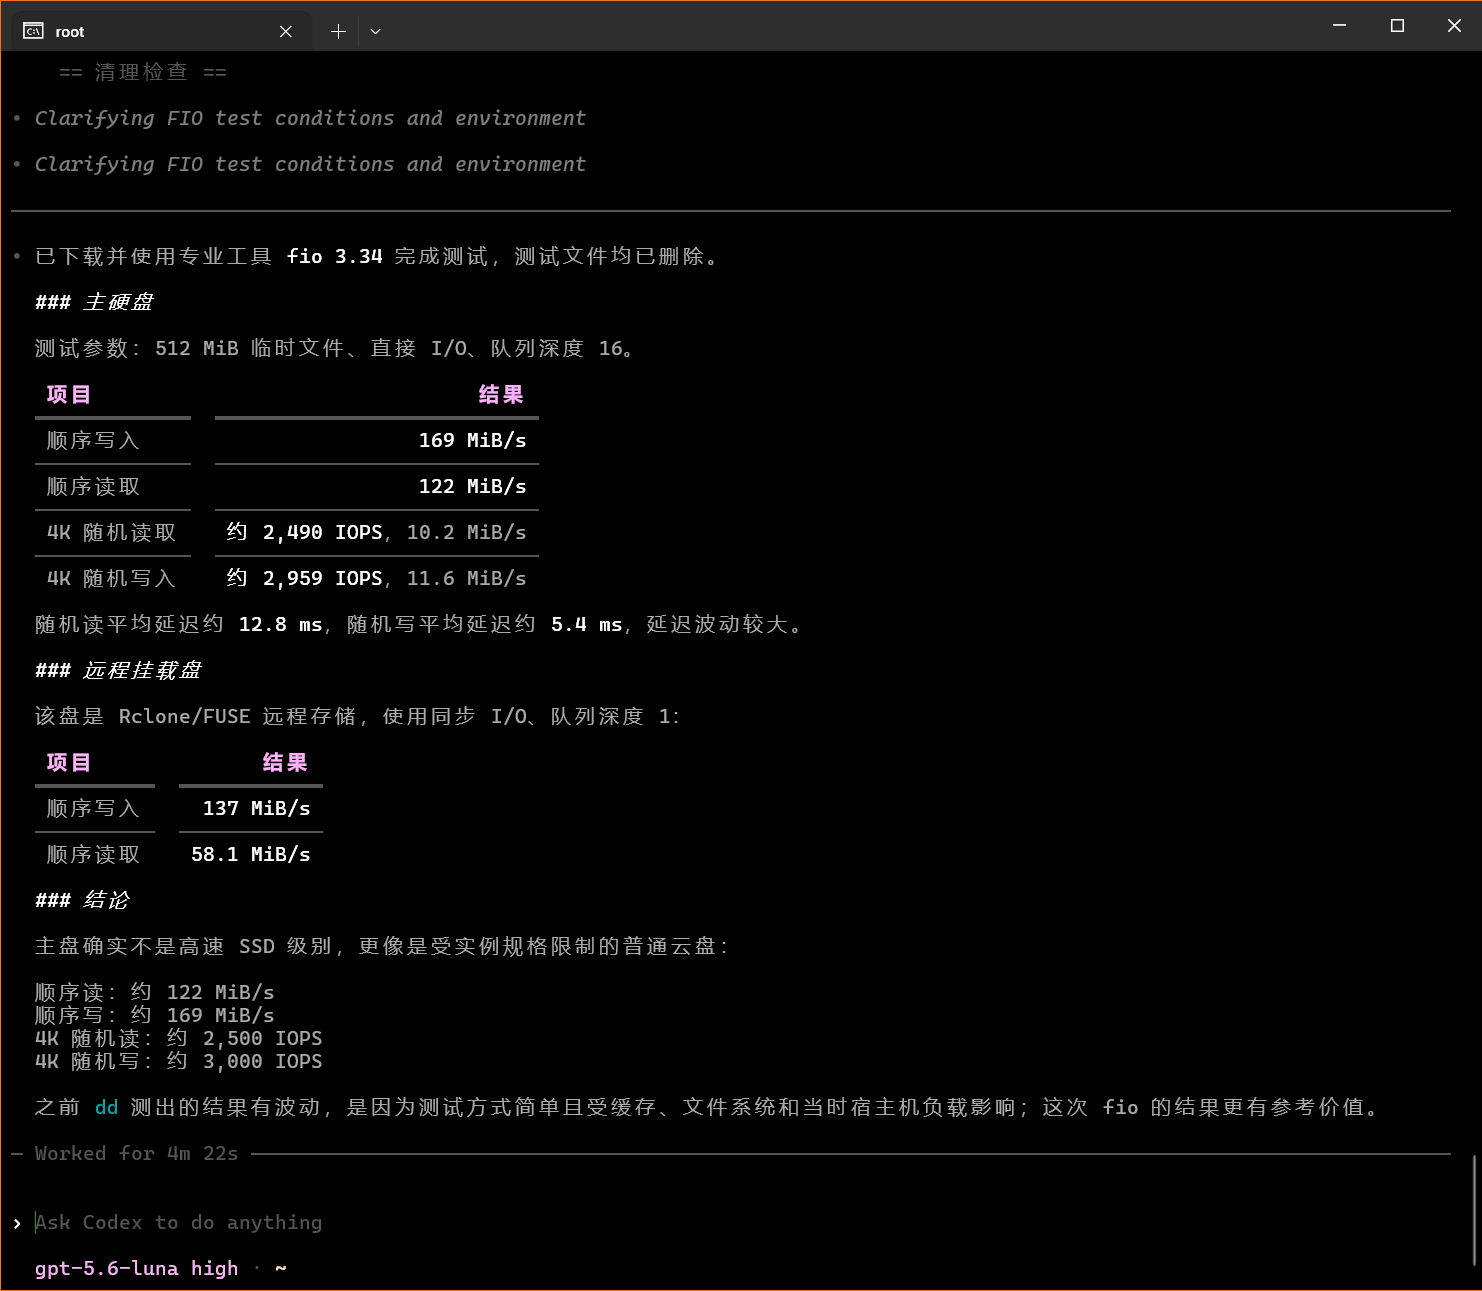1482x1291 pixels.
Task: Click the '512 MiB' test parameters line
Action: tap(335, 348)
